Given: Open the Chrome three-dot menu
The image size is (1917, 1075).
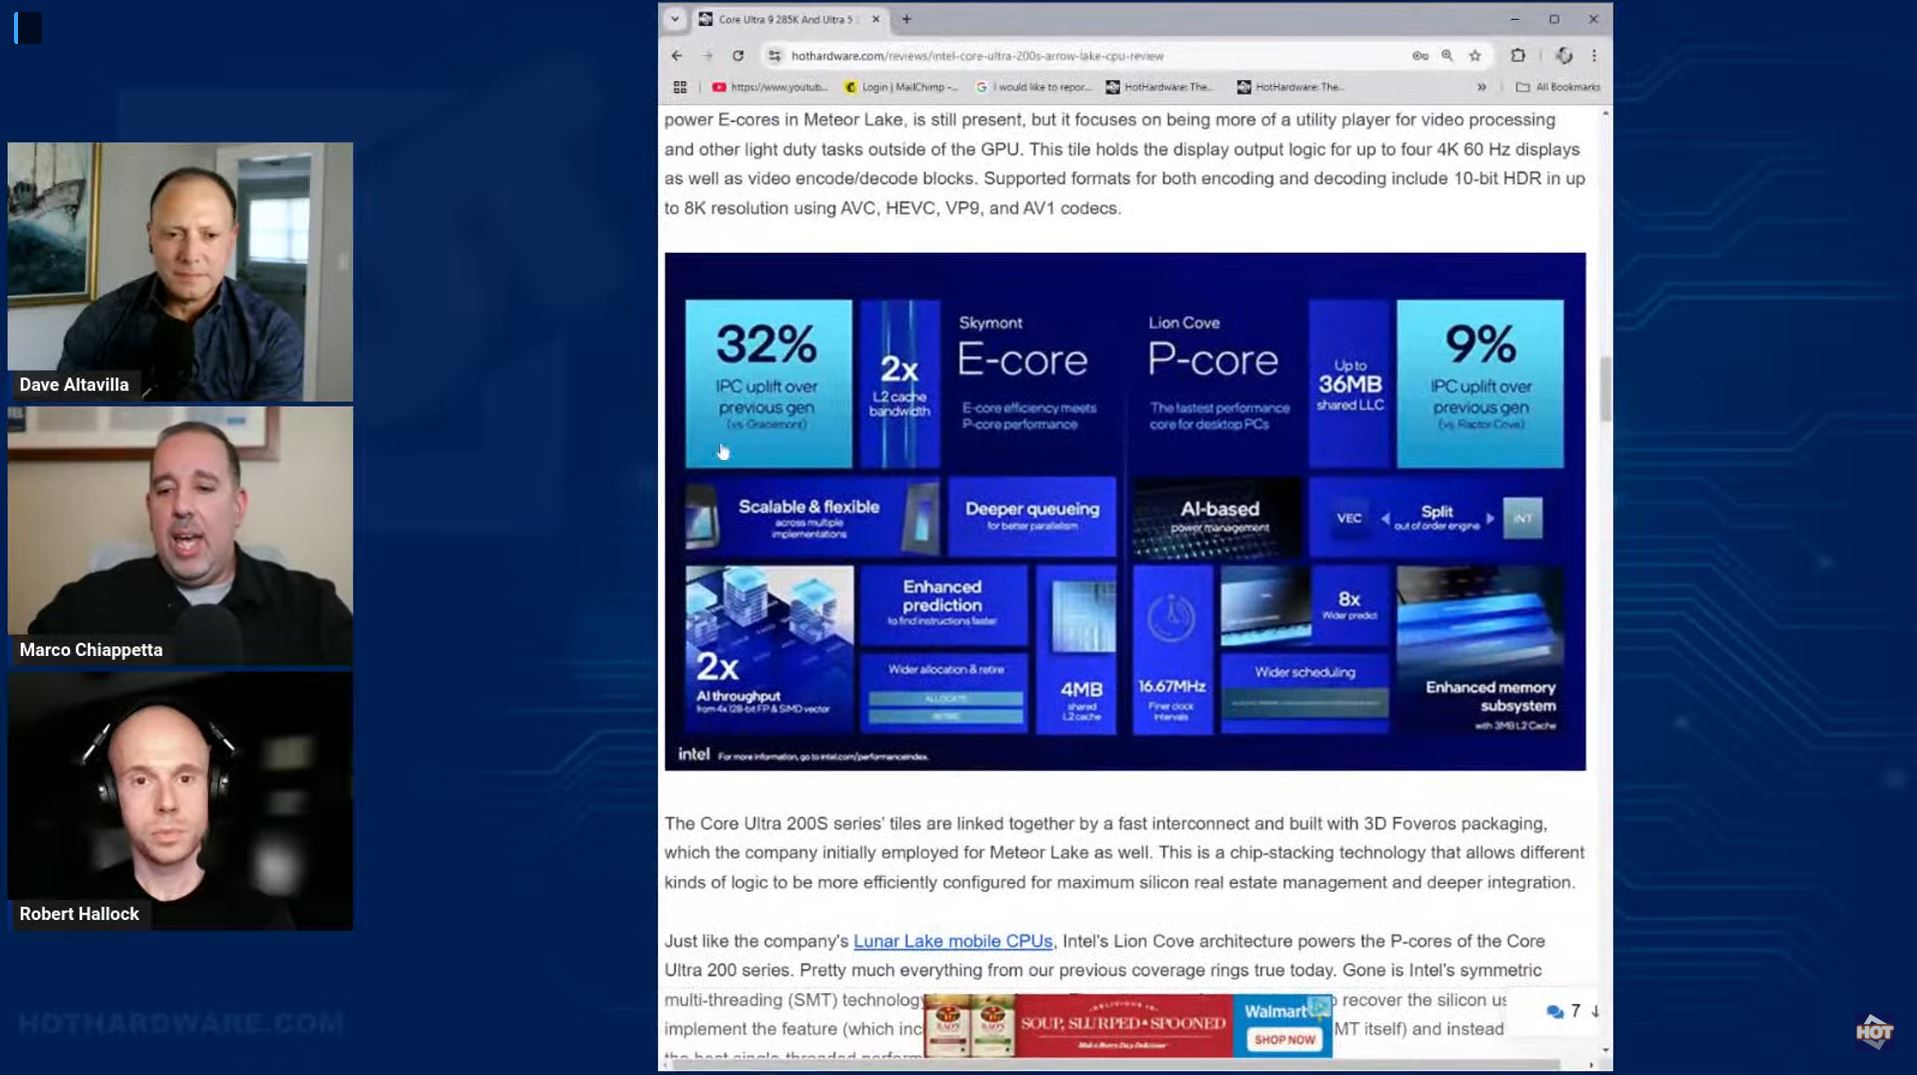Looking at the screenshot, I should [x=1594, y=56].
